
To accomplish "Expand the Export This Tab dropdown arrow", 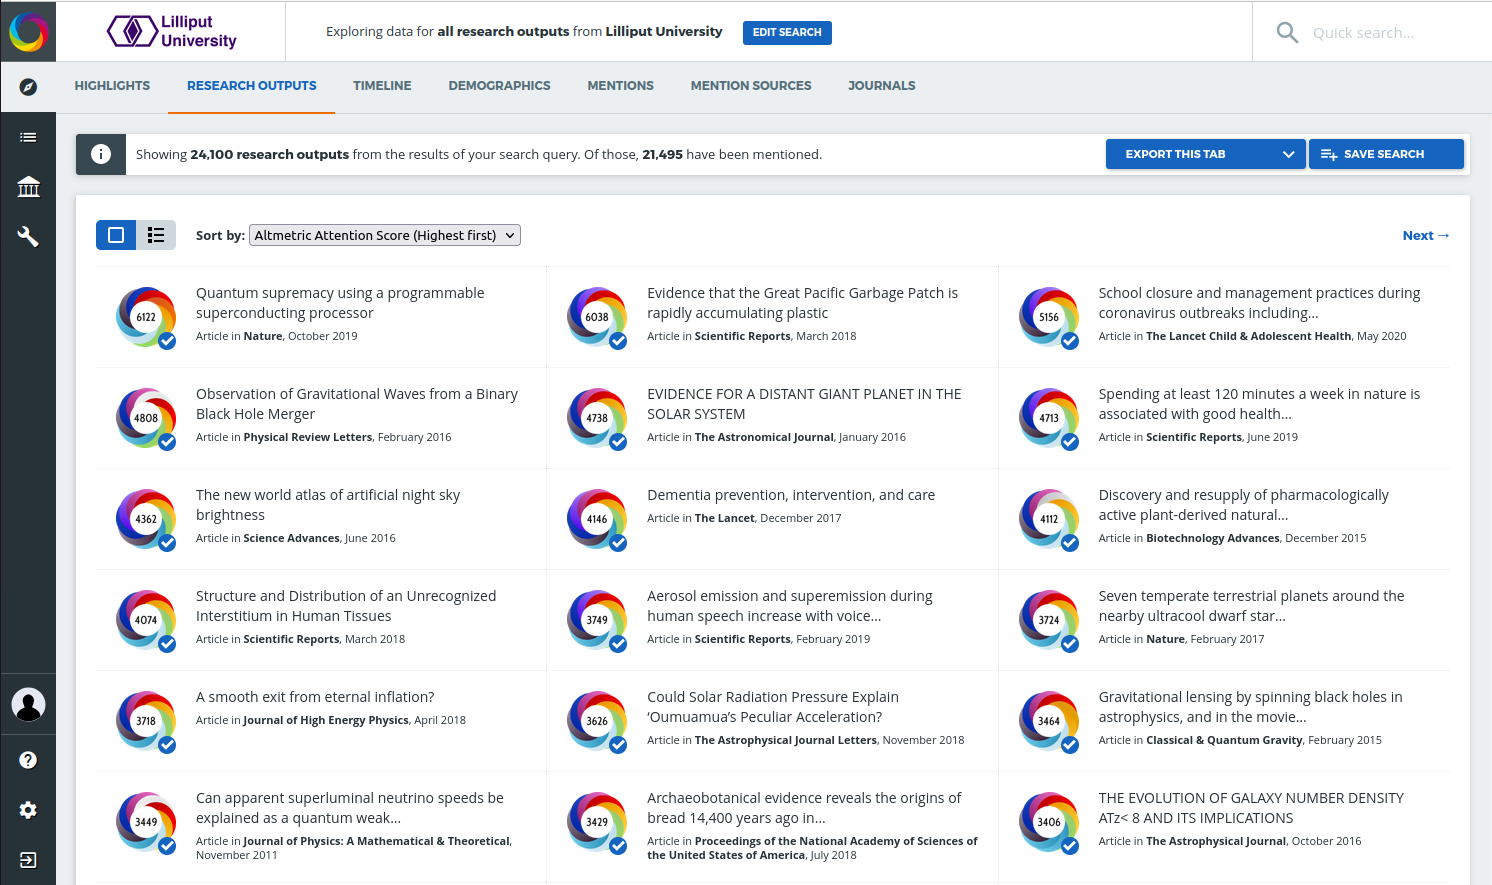I will tap(1288, 154).
